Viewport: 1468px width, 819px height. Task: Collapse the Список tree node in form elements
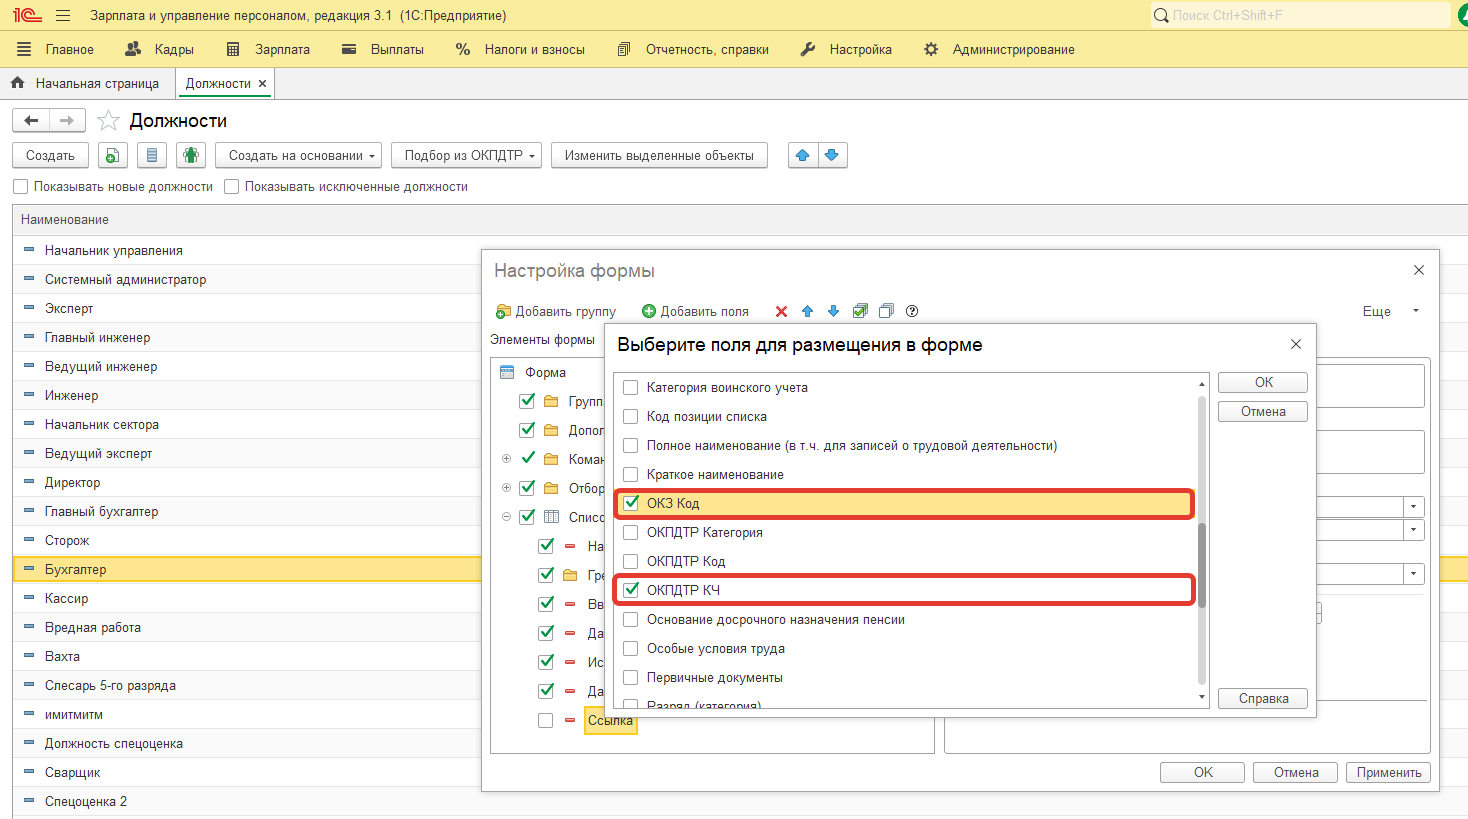[x=506, y=517]
